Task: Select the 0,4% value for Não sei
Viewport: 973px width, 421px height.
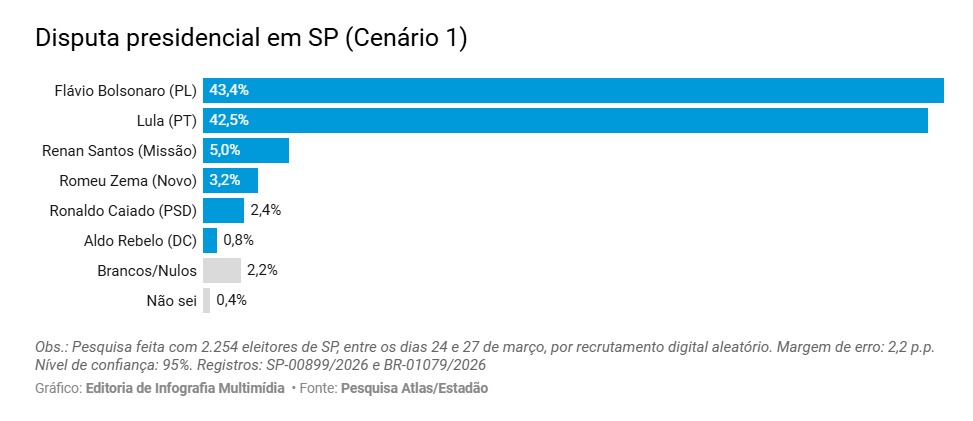Action: click(x=231, y=300)
